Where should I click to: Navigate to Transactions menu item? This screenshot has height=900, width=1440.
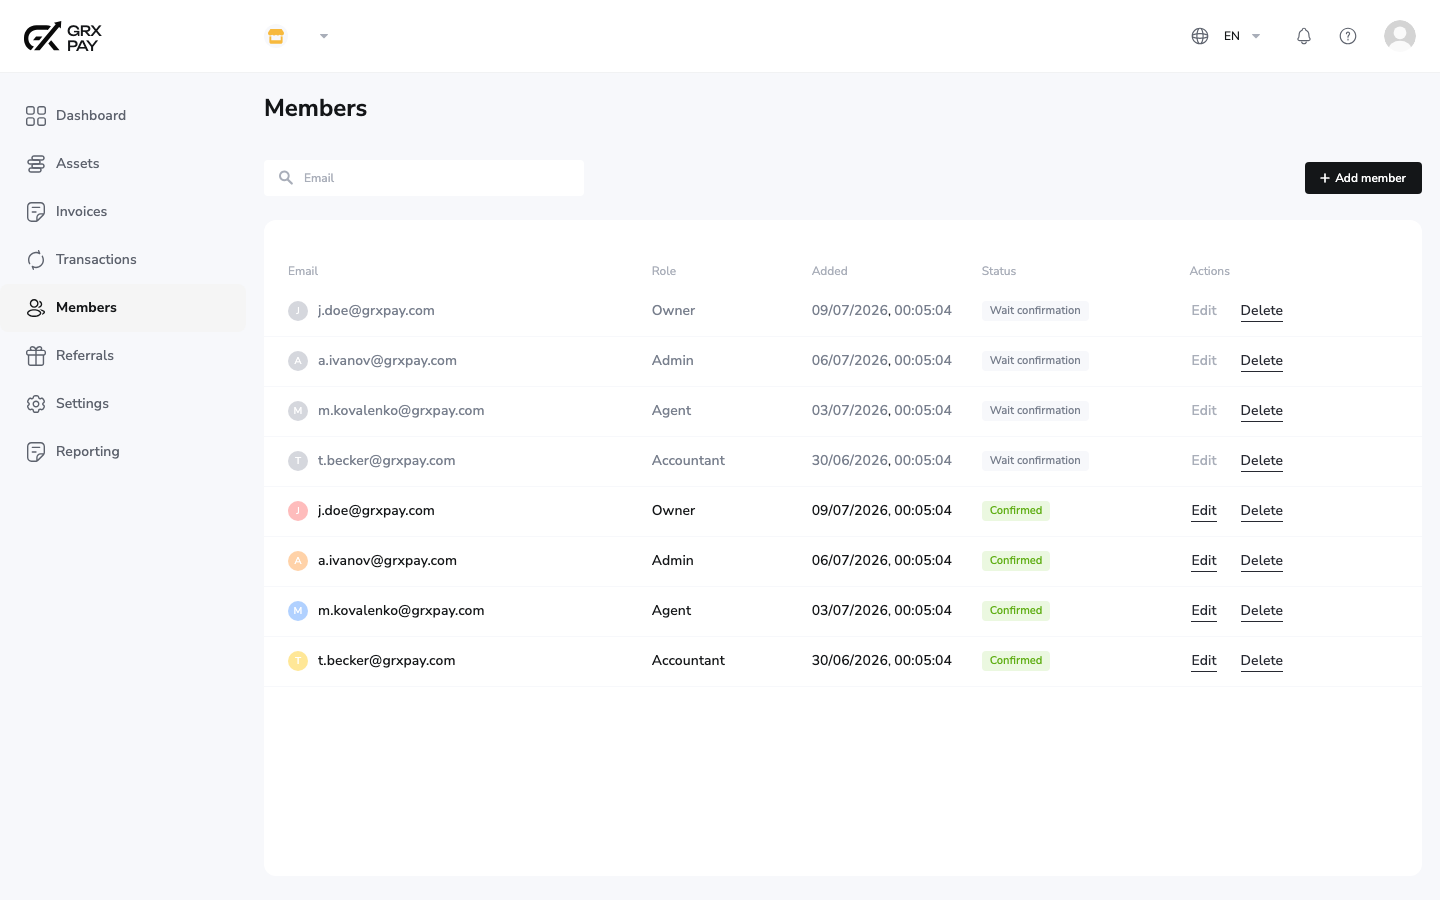(123, 260)
